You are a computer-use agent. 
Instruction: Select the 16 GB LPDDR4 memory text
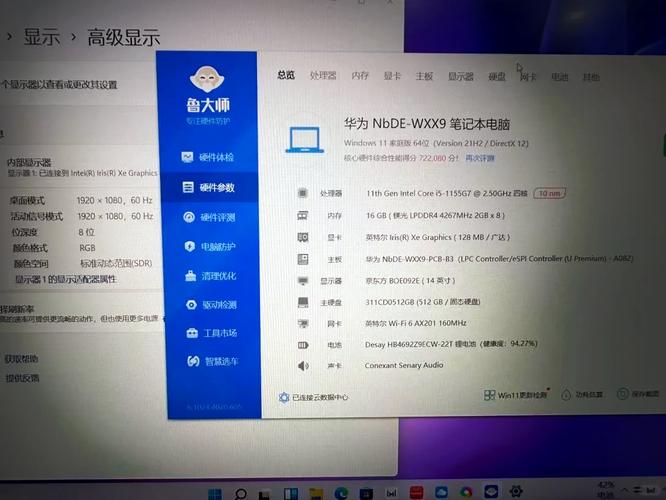435,215
